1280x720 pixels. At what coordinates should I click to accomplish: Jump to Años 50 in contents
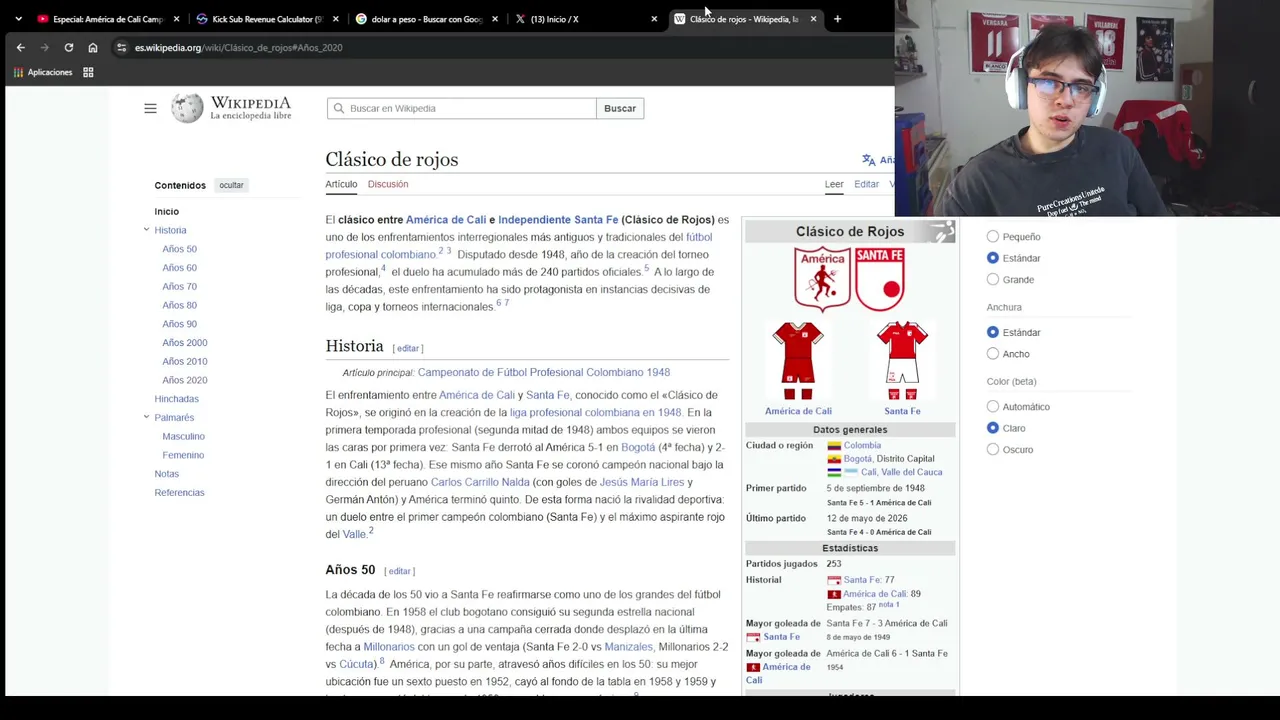[x=179, y=249]
